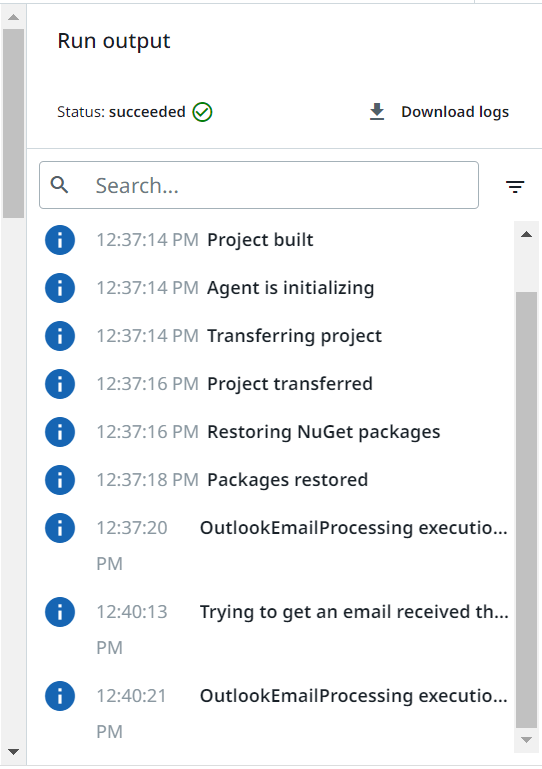
Task: Click the outer panel scroll up arrow
Action: [13, 18]
